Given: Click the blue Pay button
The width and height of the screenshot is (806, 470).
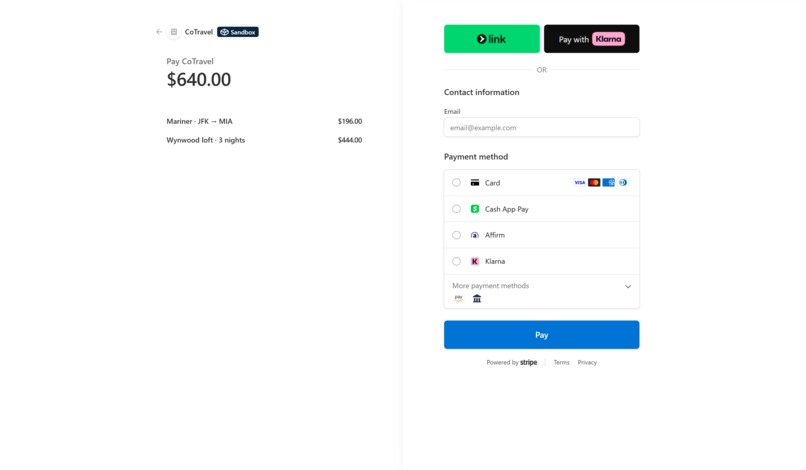Looking at the screenshot, I should coord(541,335).
